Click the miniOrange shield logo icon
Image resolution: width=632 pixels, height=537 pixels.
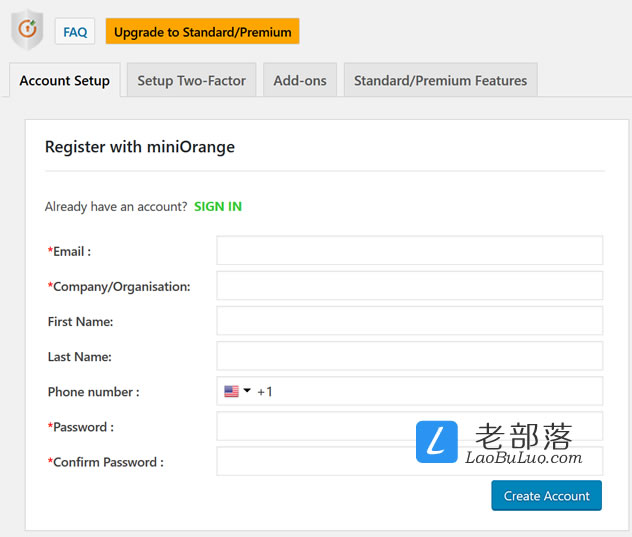pos(27,29)
